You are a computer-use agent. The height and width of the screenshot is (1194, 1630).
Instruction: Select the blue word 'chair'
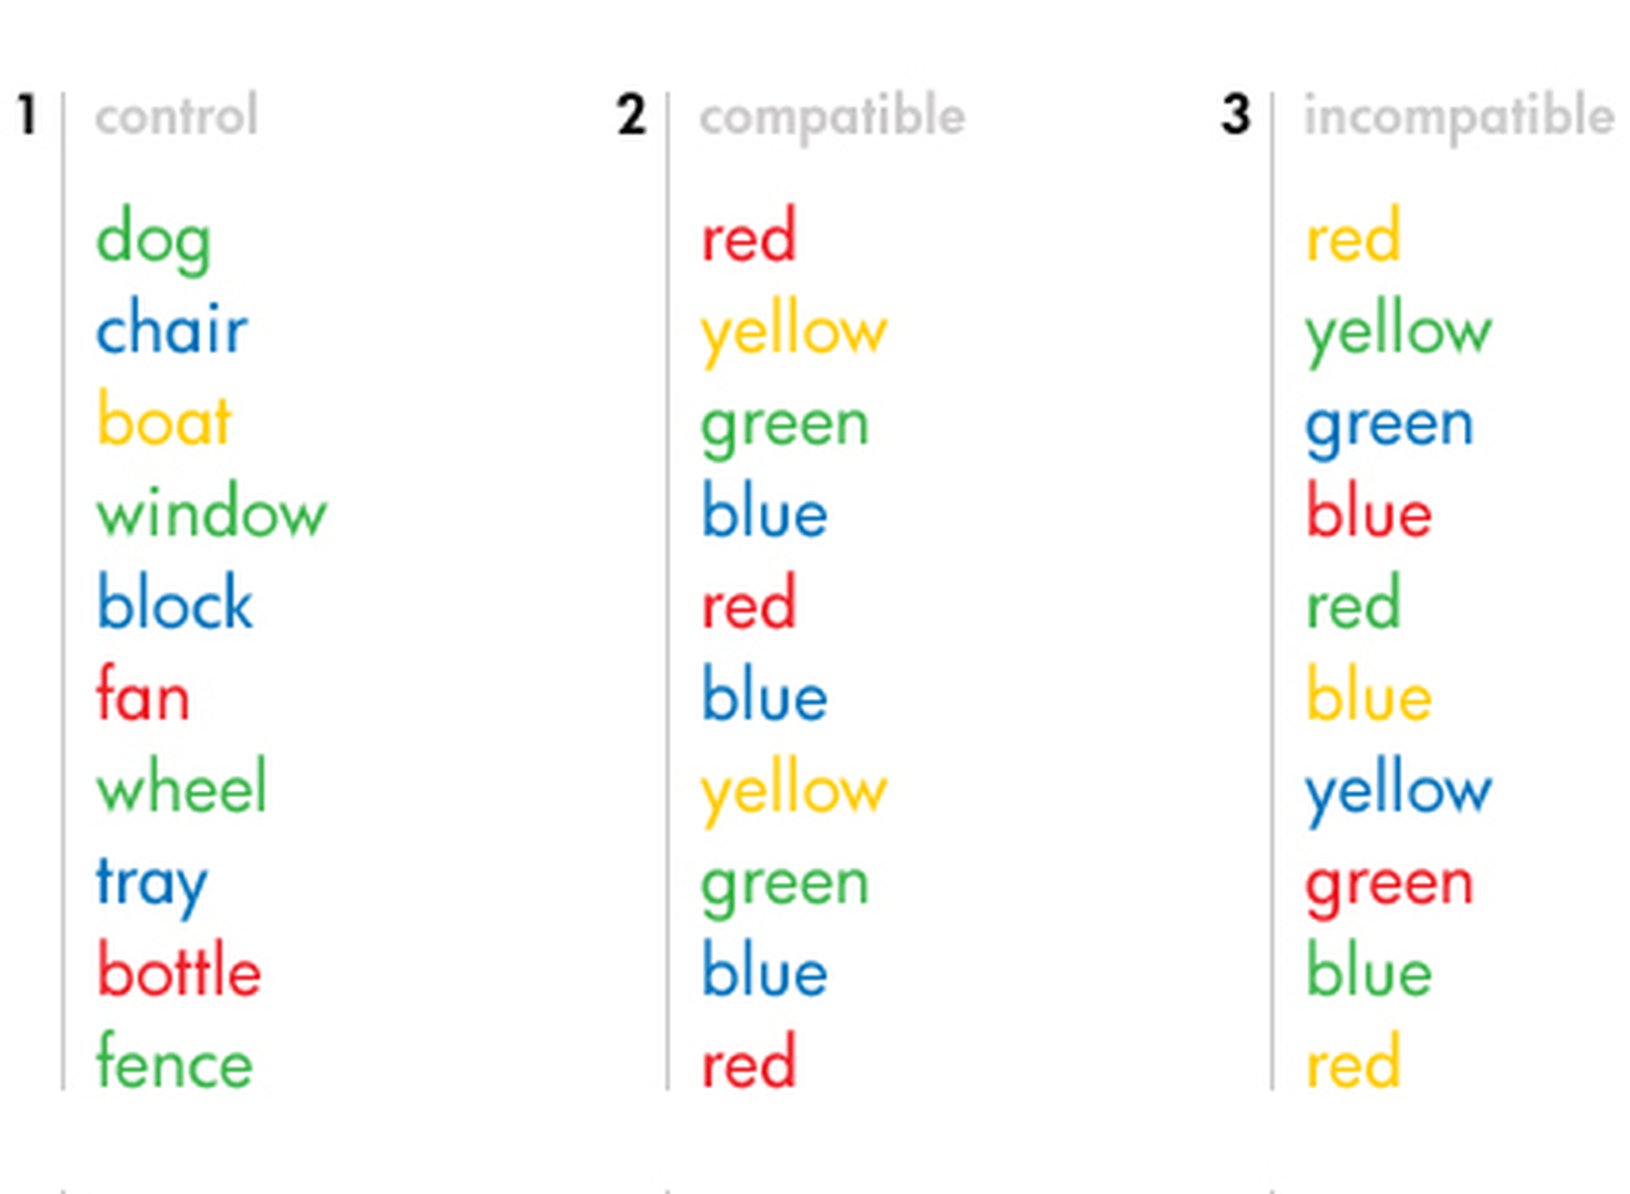click(171, 328)
